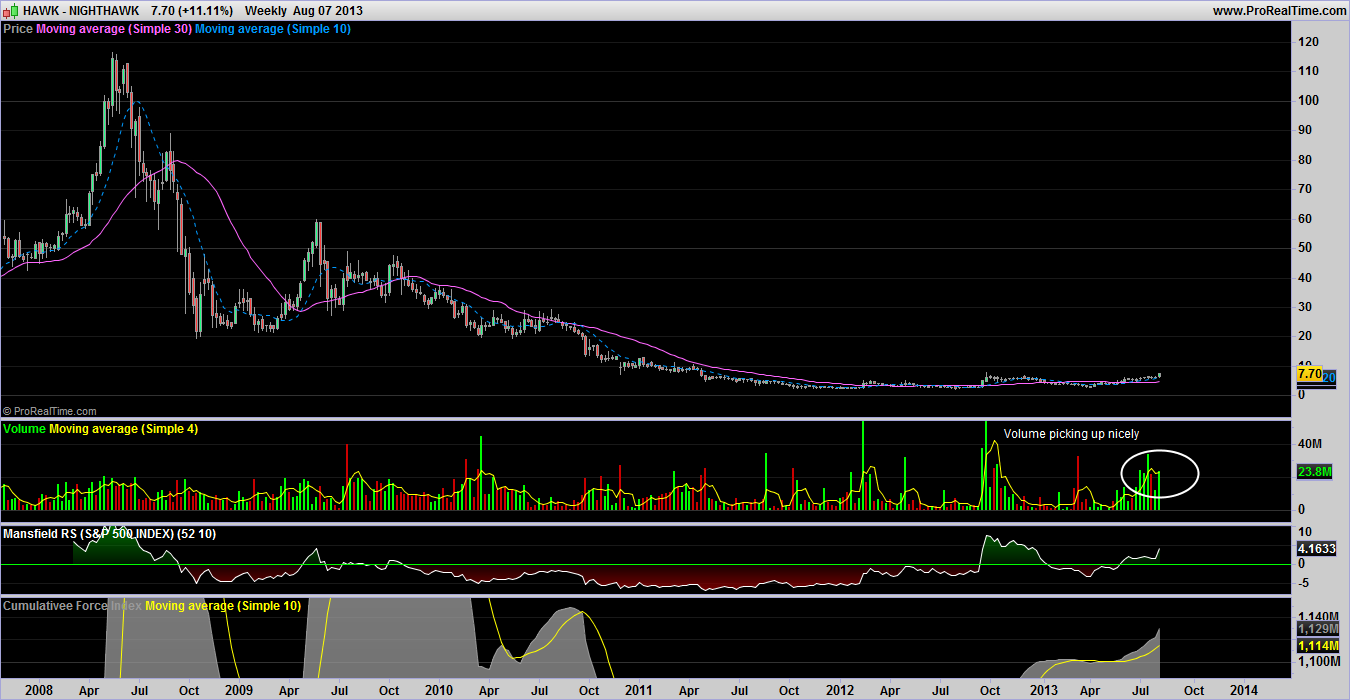Click the 2010 marker on time axis
This screenshot has width=1350, height=700.
click(438, 690)
